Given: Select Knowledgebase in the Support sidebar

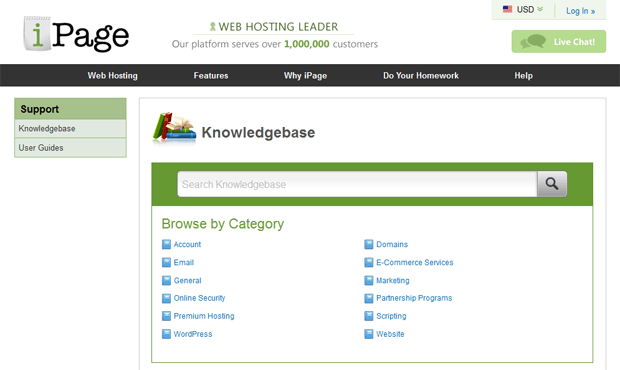Looking at the screenshot, I should pyautogui.click(x=70, y=129).
